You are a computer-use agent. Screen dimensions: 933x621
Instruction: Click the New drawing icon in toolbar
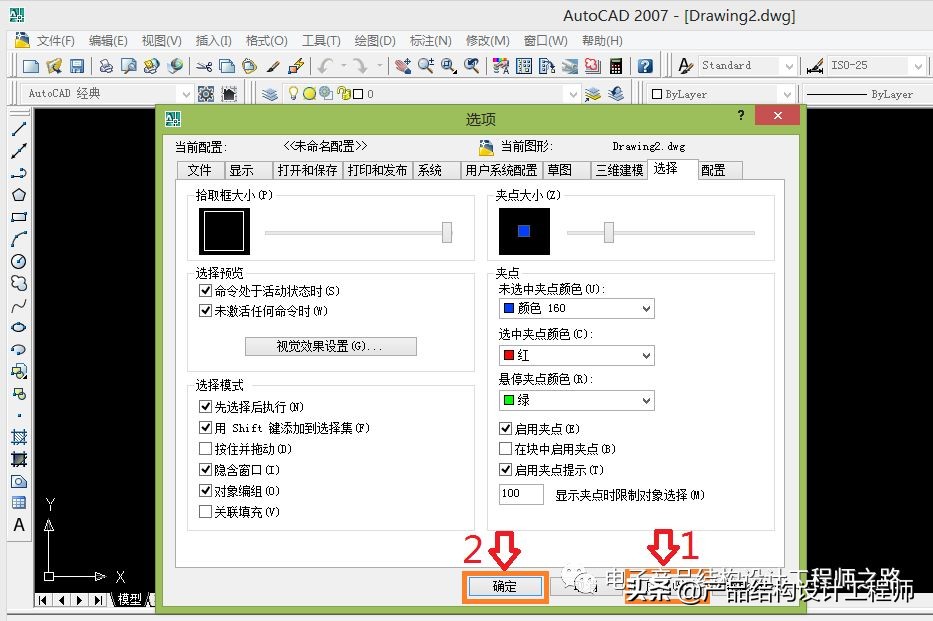(30, 66)
